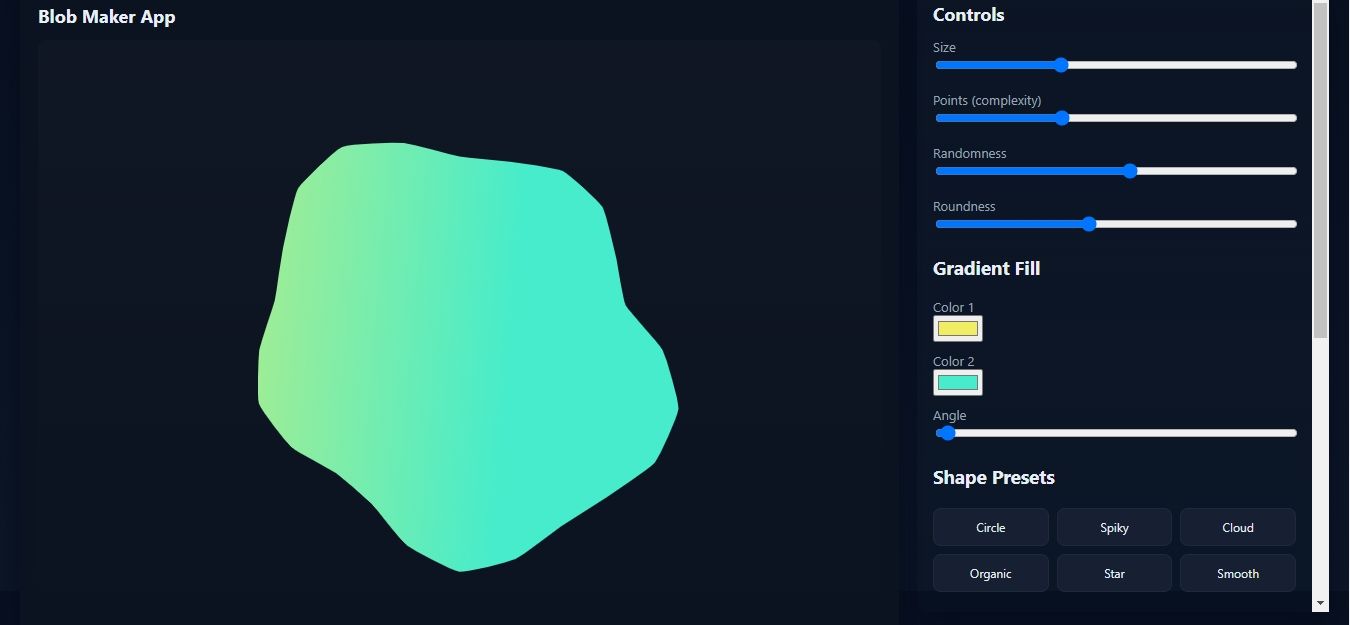Select the Smooth shape preset

(x=1237, y=573)
